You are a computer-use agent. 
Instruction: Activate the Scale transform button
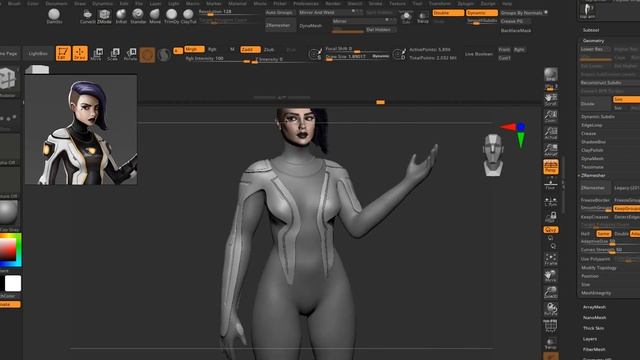tap(113, 54)
